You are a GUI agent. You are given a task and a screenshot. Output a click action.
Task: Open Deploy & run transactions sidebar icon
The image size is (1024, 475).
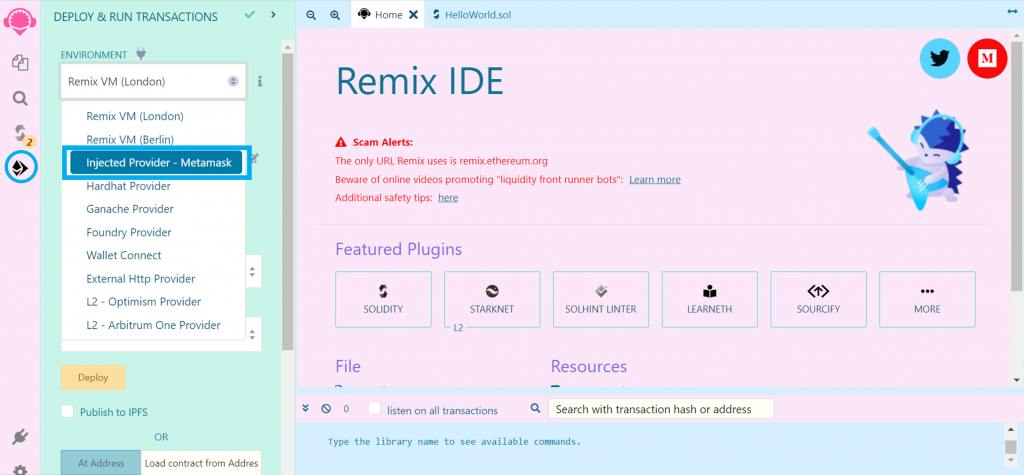[22, 169]
